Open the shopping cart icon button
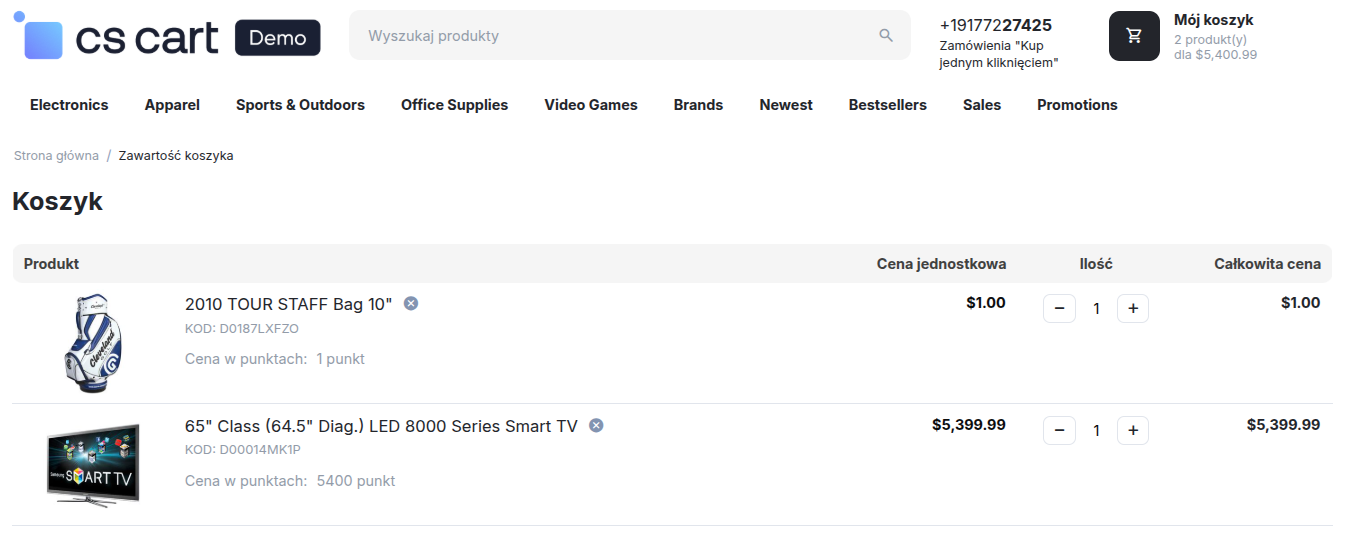The image size is (1359, 535). click(x=1134, y=36)
